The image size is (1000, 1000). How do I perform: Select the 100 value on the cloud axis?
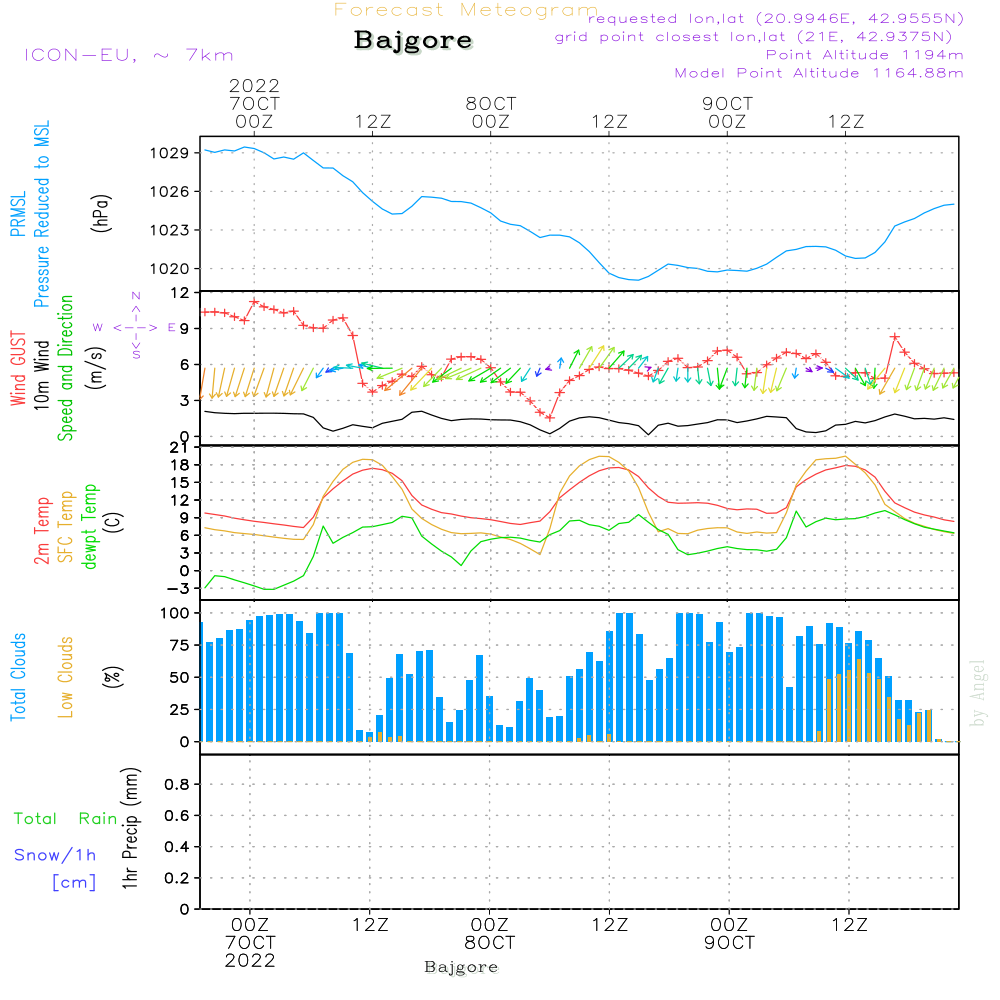175,613
